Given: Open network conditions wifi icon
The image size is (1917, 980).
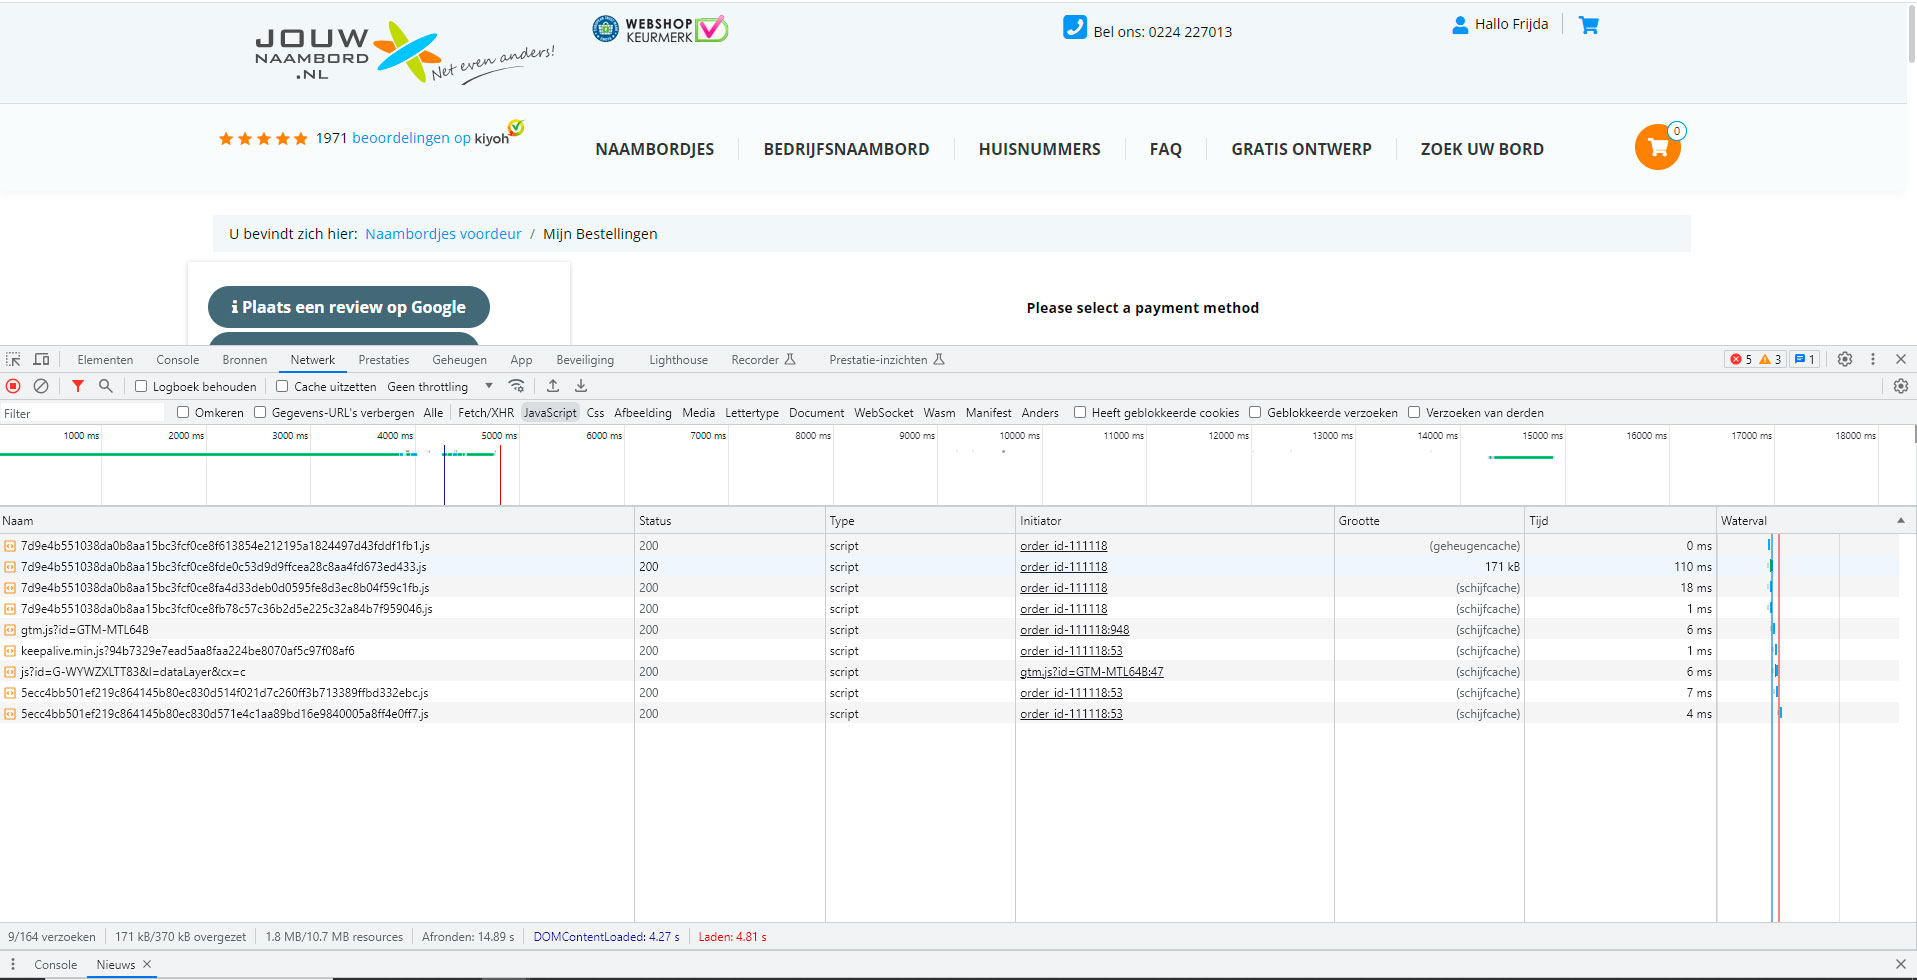Looking at the screenshot, I should (x=516, y=386).
